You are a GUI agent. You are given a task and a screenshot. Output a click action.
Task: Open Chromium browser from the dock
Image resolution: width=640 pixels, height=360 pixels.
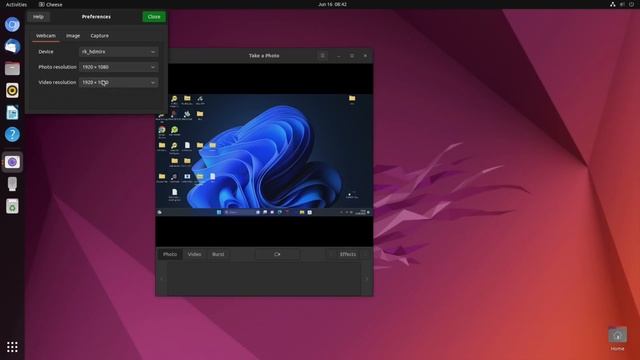(x=12, y=24)
